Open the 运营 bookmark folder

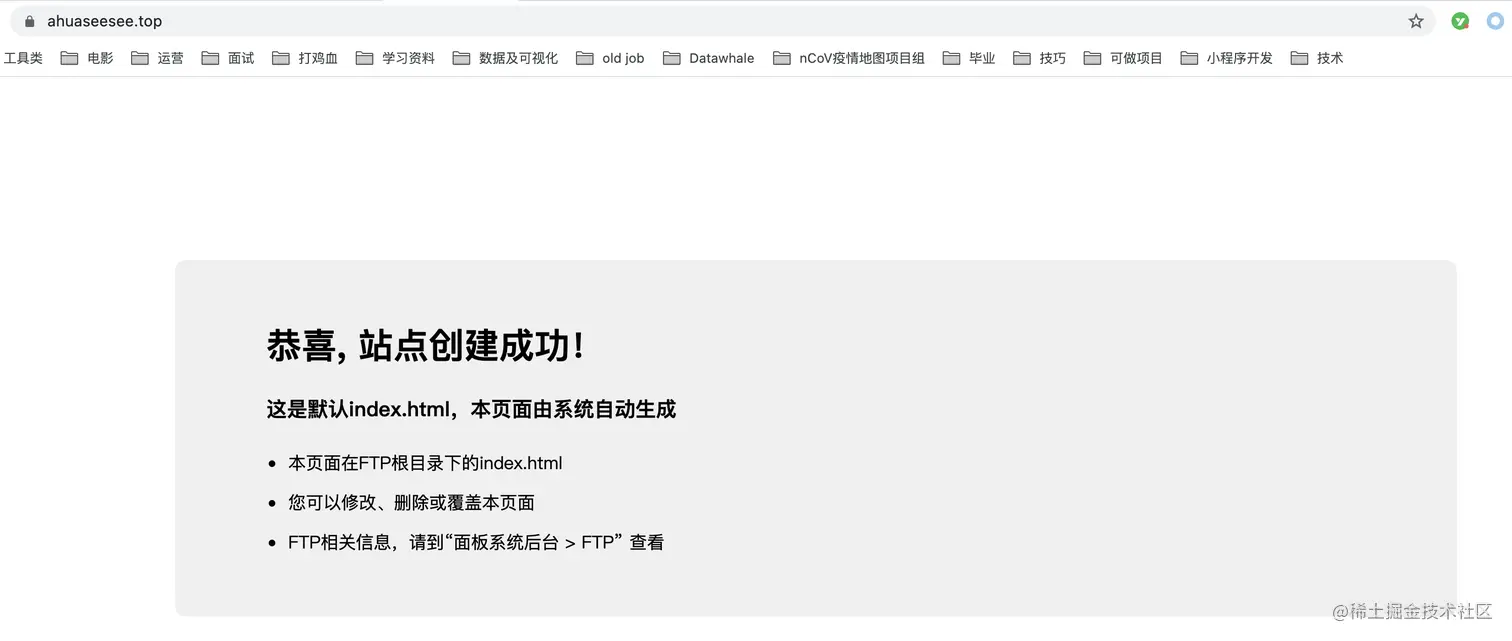158,58
